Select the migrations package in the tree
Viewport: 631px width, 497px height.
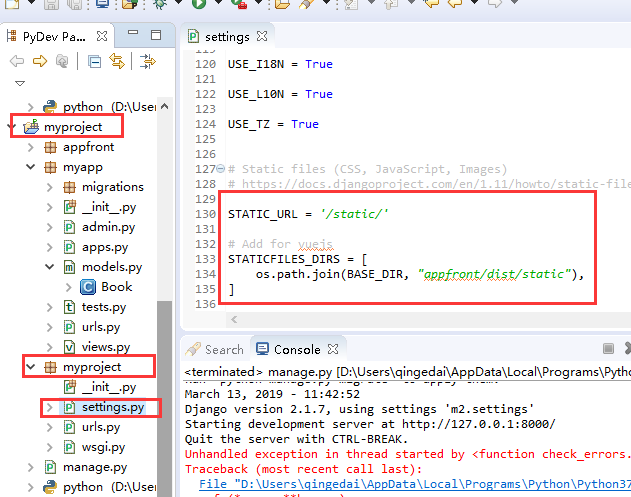(113, 187)
